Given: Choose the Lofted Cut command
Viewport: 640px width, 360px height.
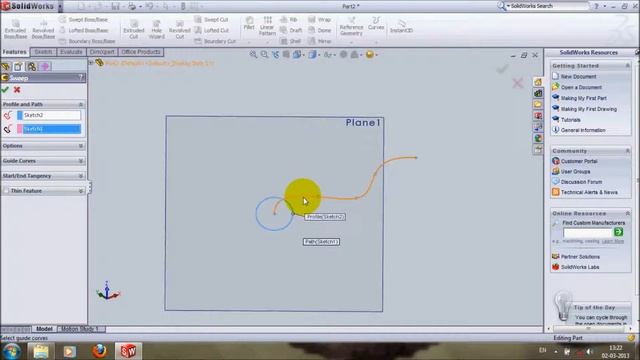Looking at the screenshot, I should tap(212, 30).
